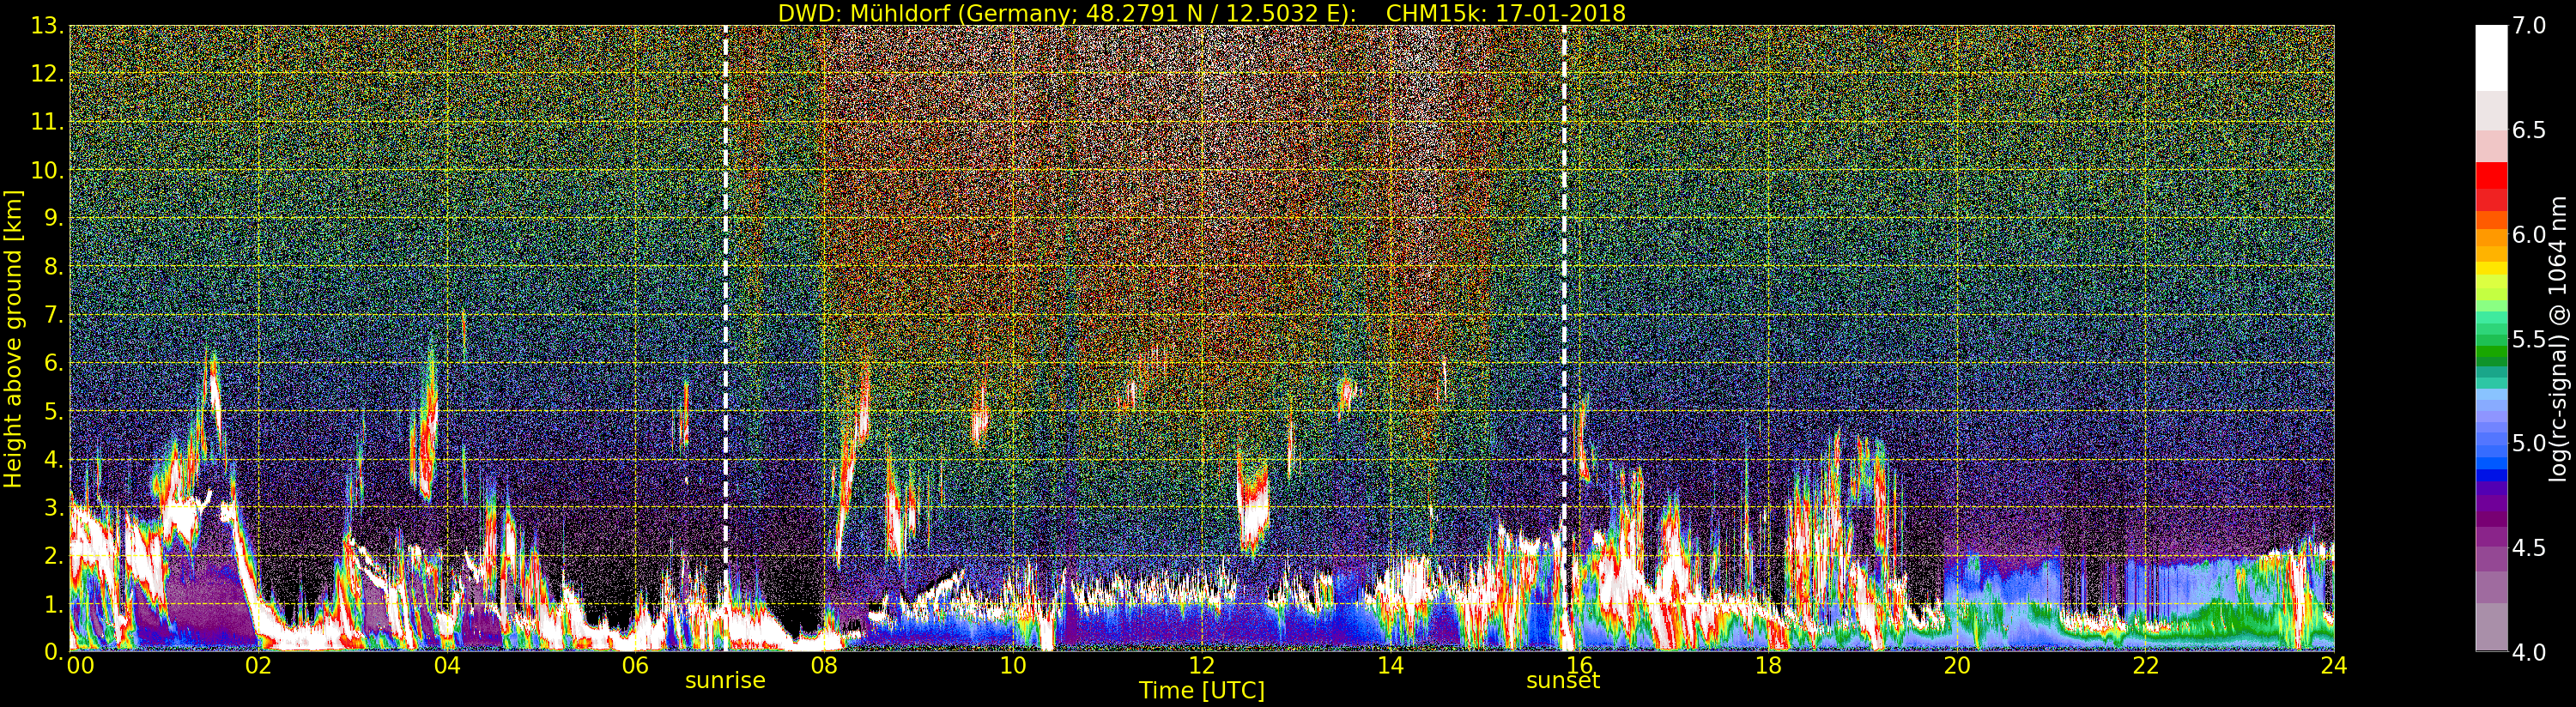Viewport: 2576px width, 707px height.
Task: Click the height tick label '12.'
Action: point(48,74)
